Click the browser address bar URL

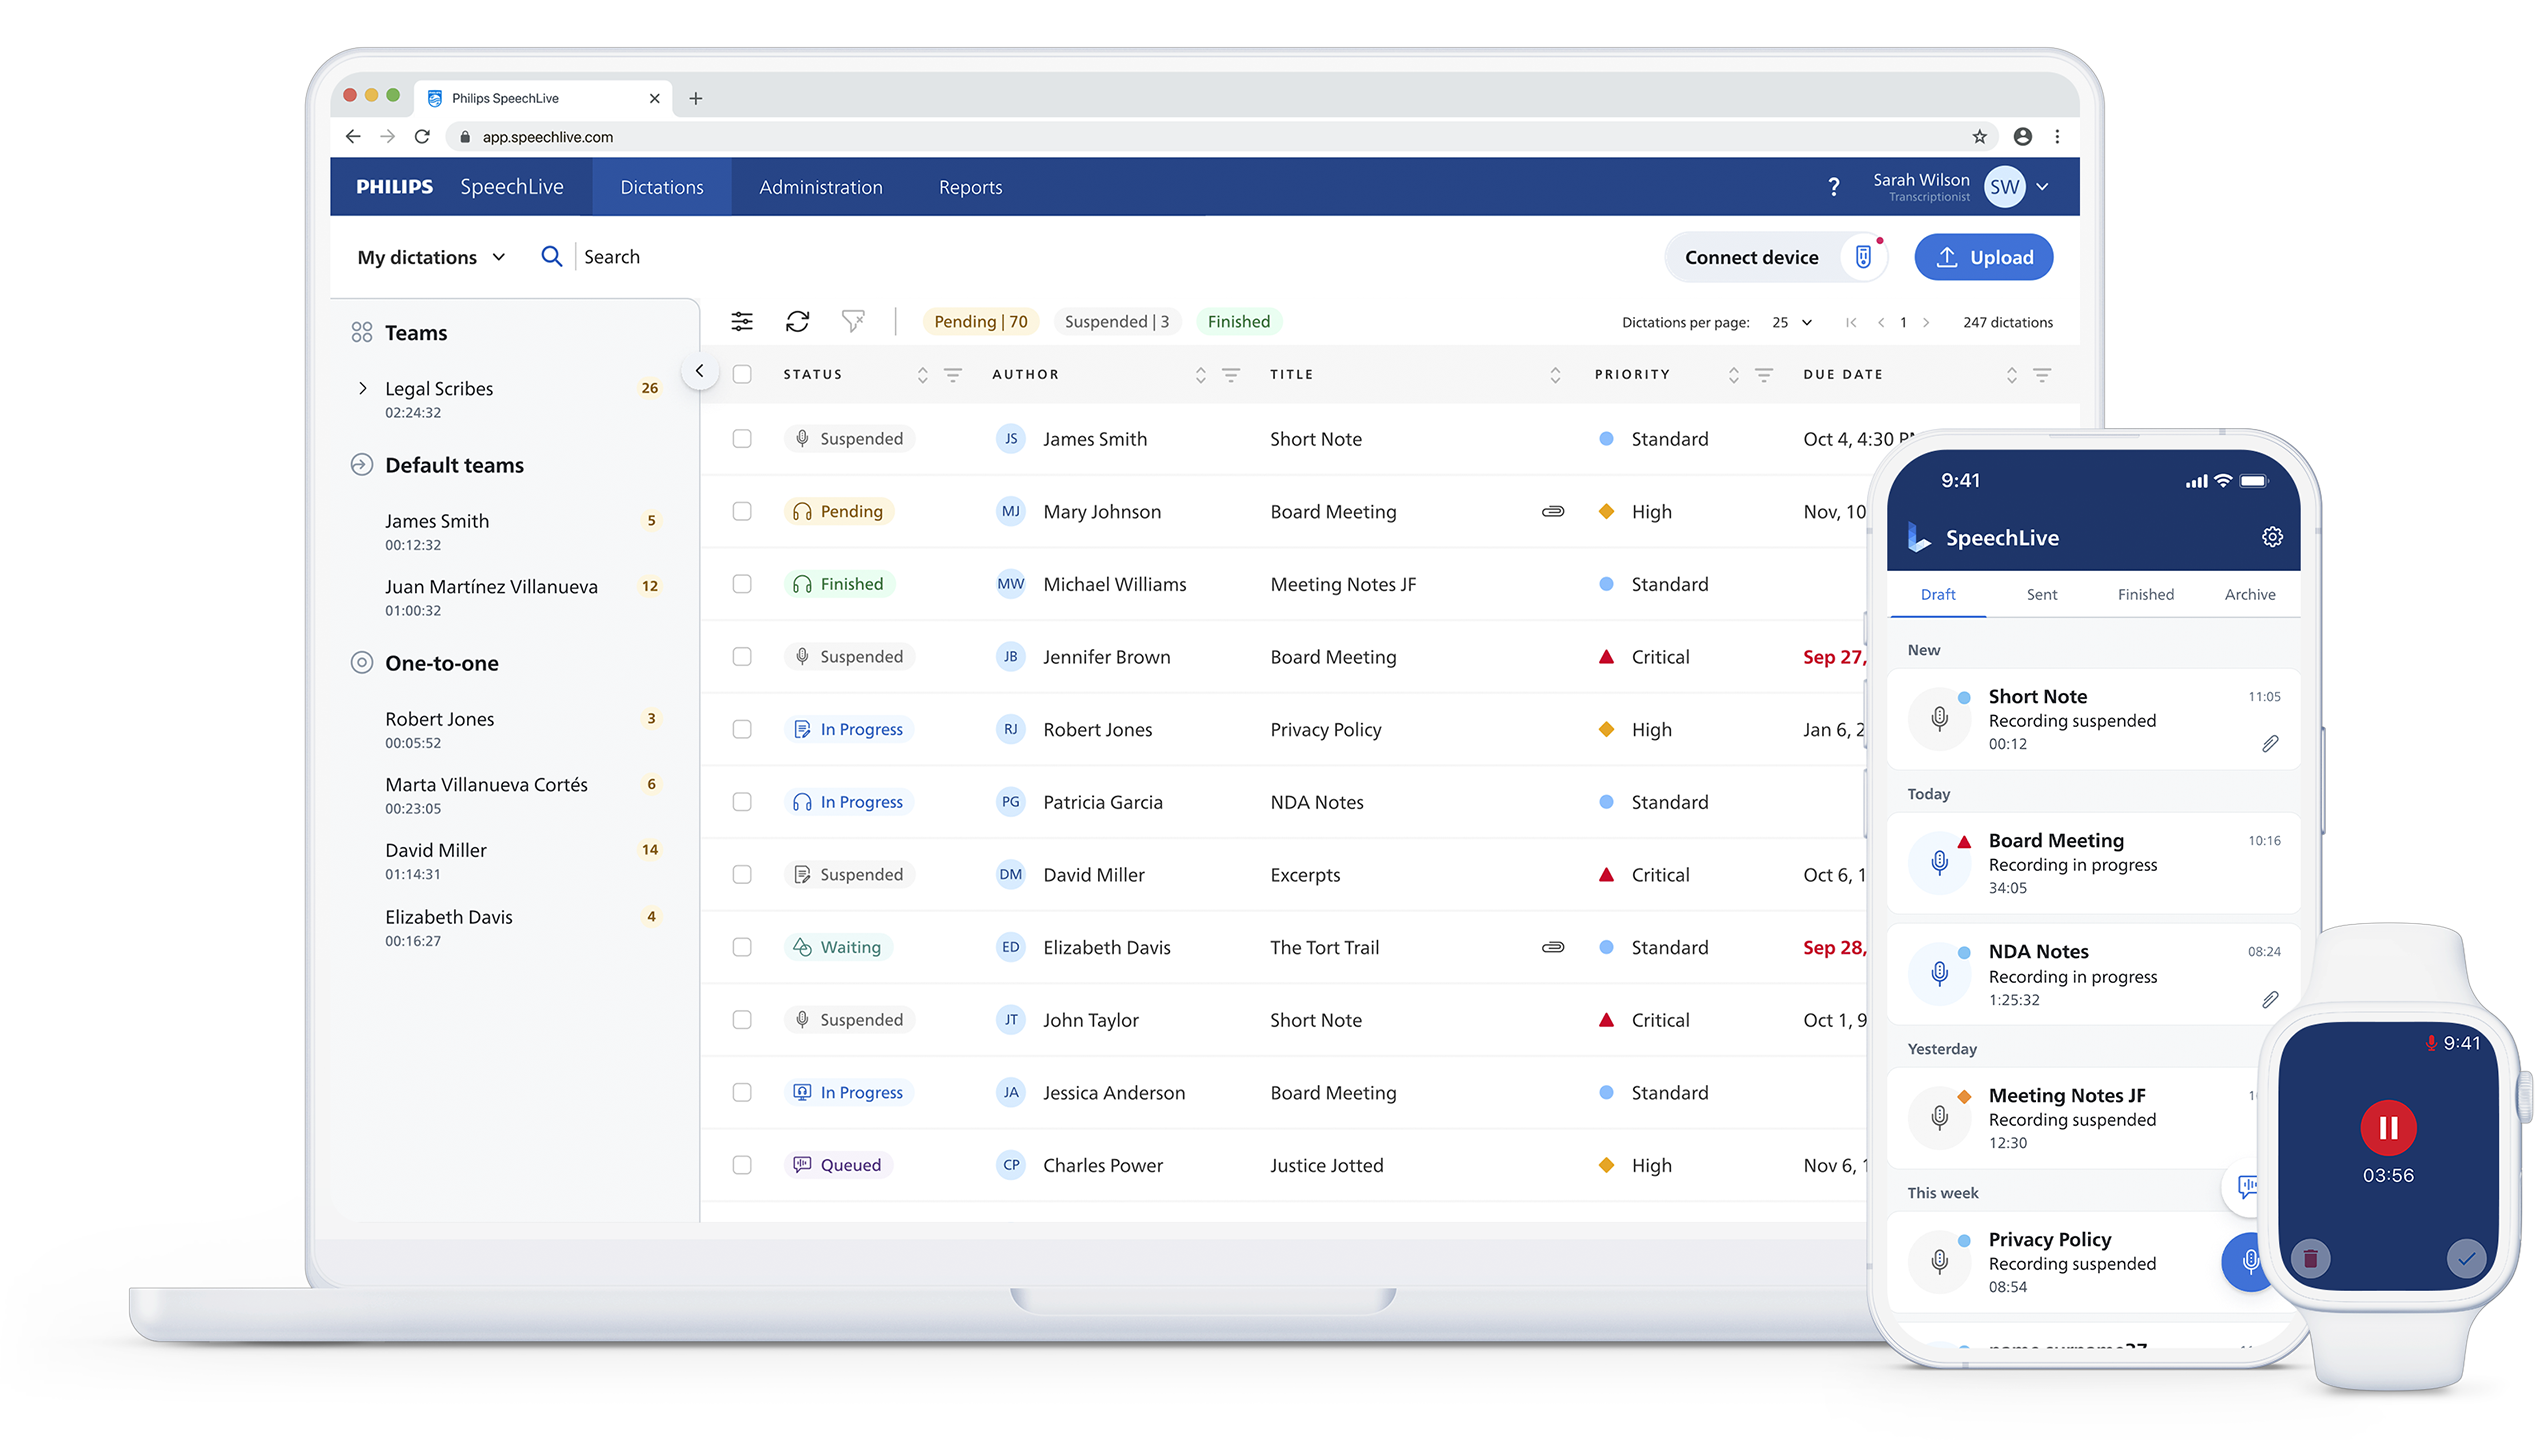[547, 137]
